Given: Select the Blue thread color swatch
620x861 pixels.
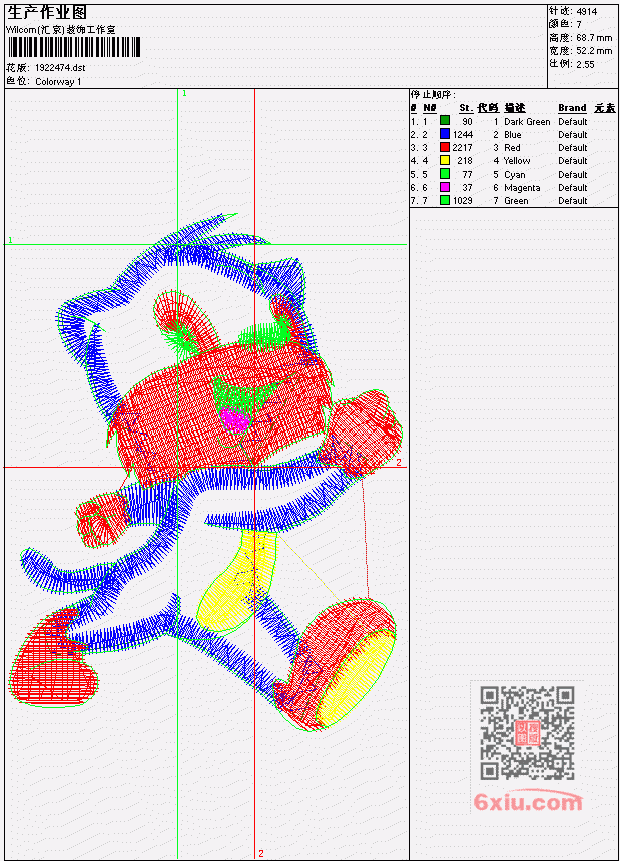Looking at the screenshot, I should click(x=445, y=134).
